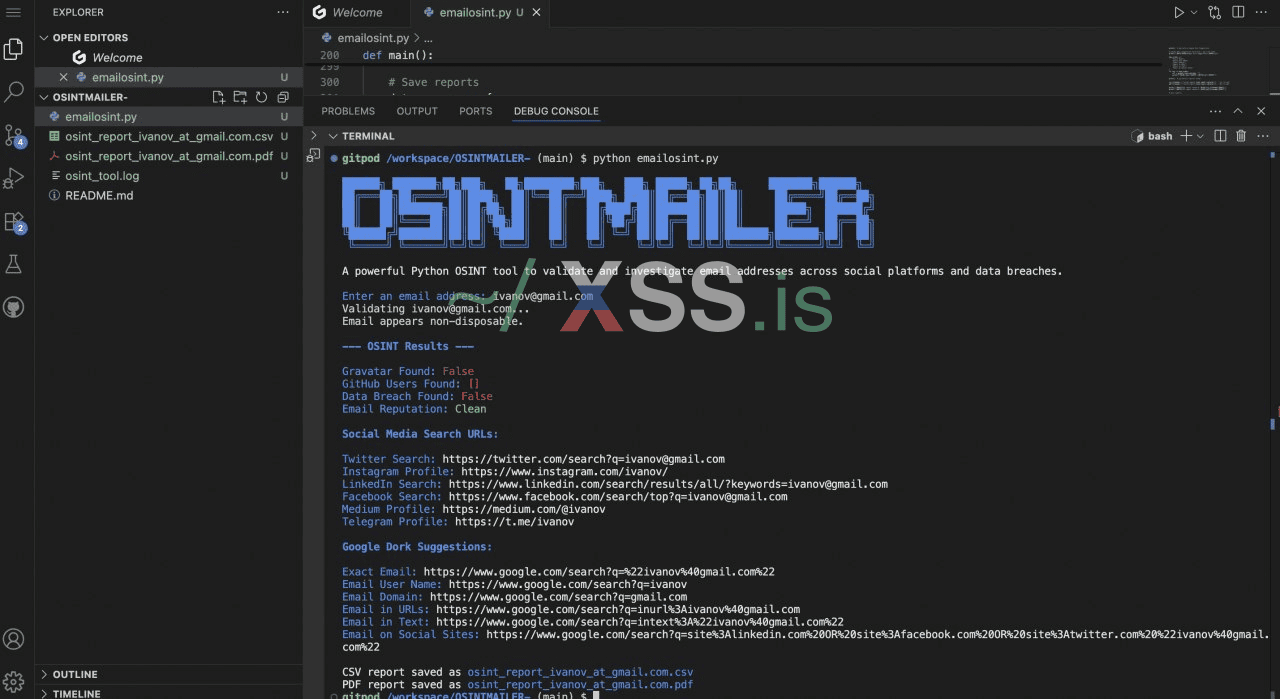Viewport: 1280px width, 699px height.
Task: Select Welcome in Open Editors list
Action: coord(168,57)
